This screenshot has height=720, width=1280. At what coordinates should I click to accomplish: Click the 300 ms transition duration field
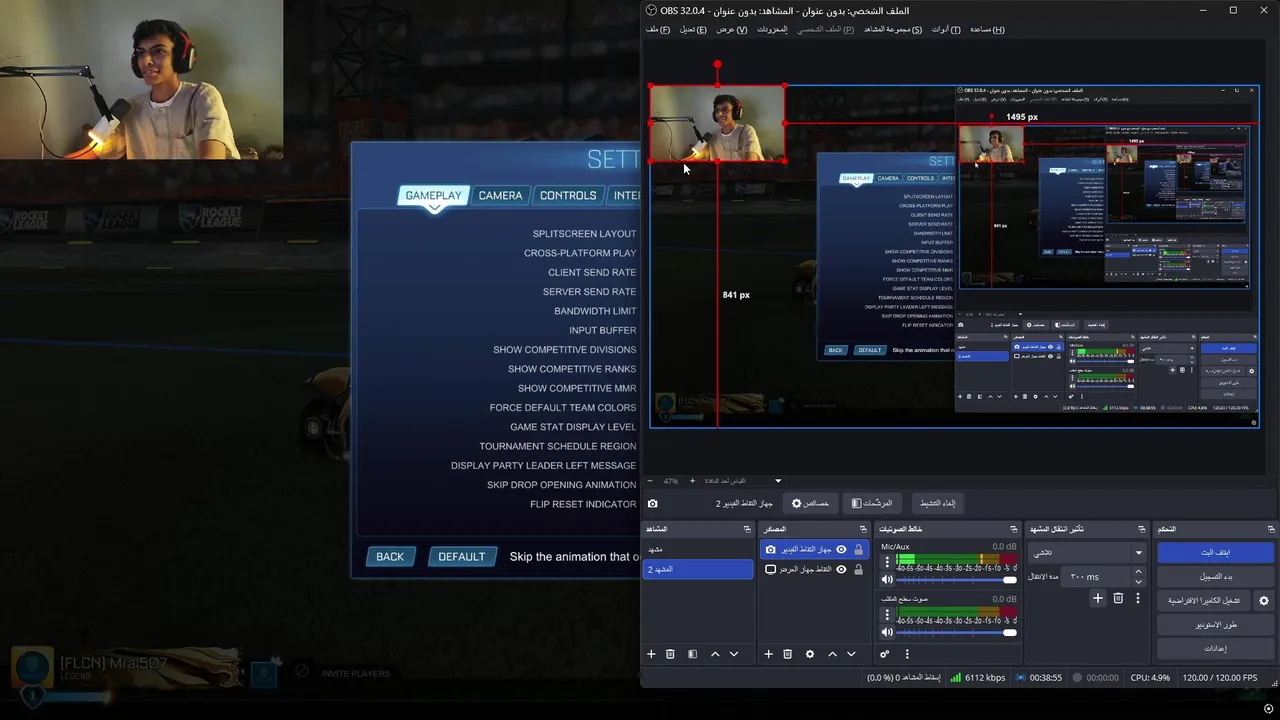(1096, 577)
